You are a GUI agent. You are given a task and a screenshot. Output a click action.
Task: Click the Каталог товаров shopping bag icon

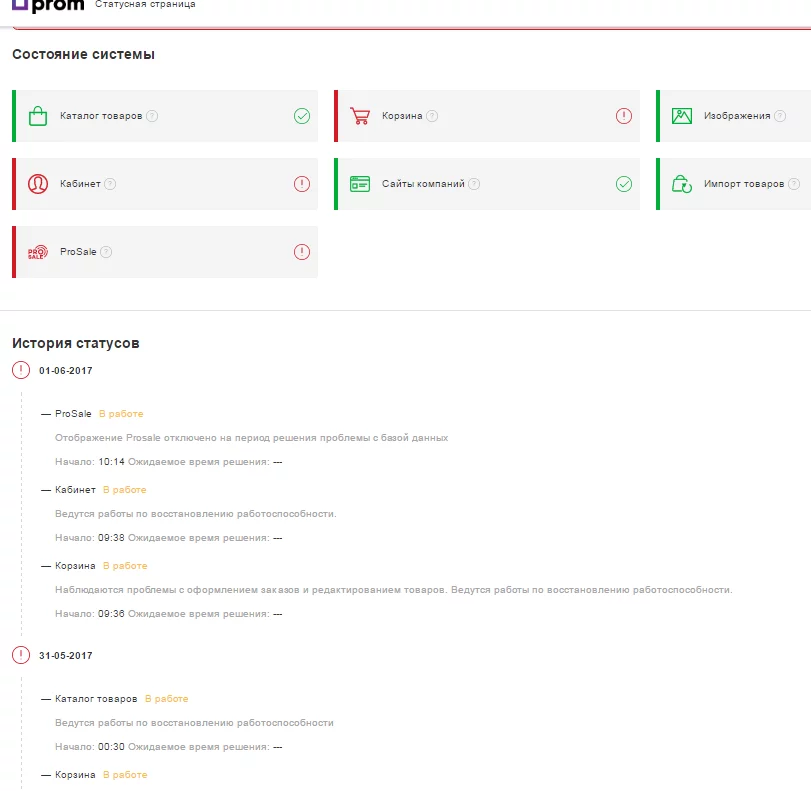click(38, 116)
